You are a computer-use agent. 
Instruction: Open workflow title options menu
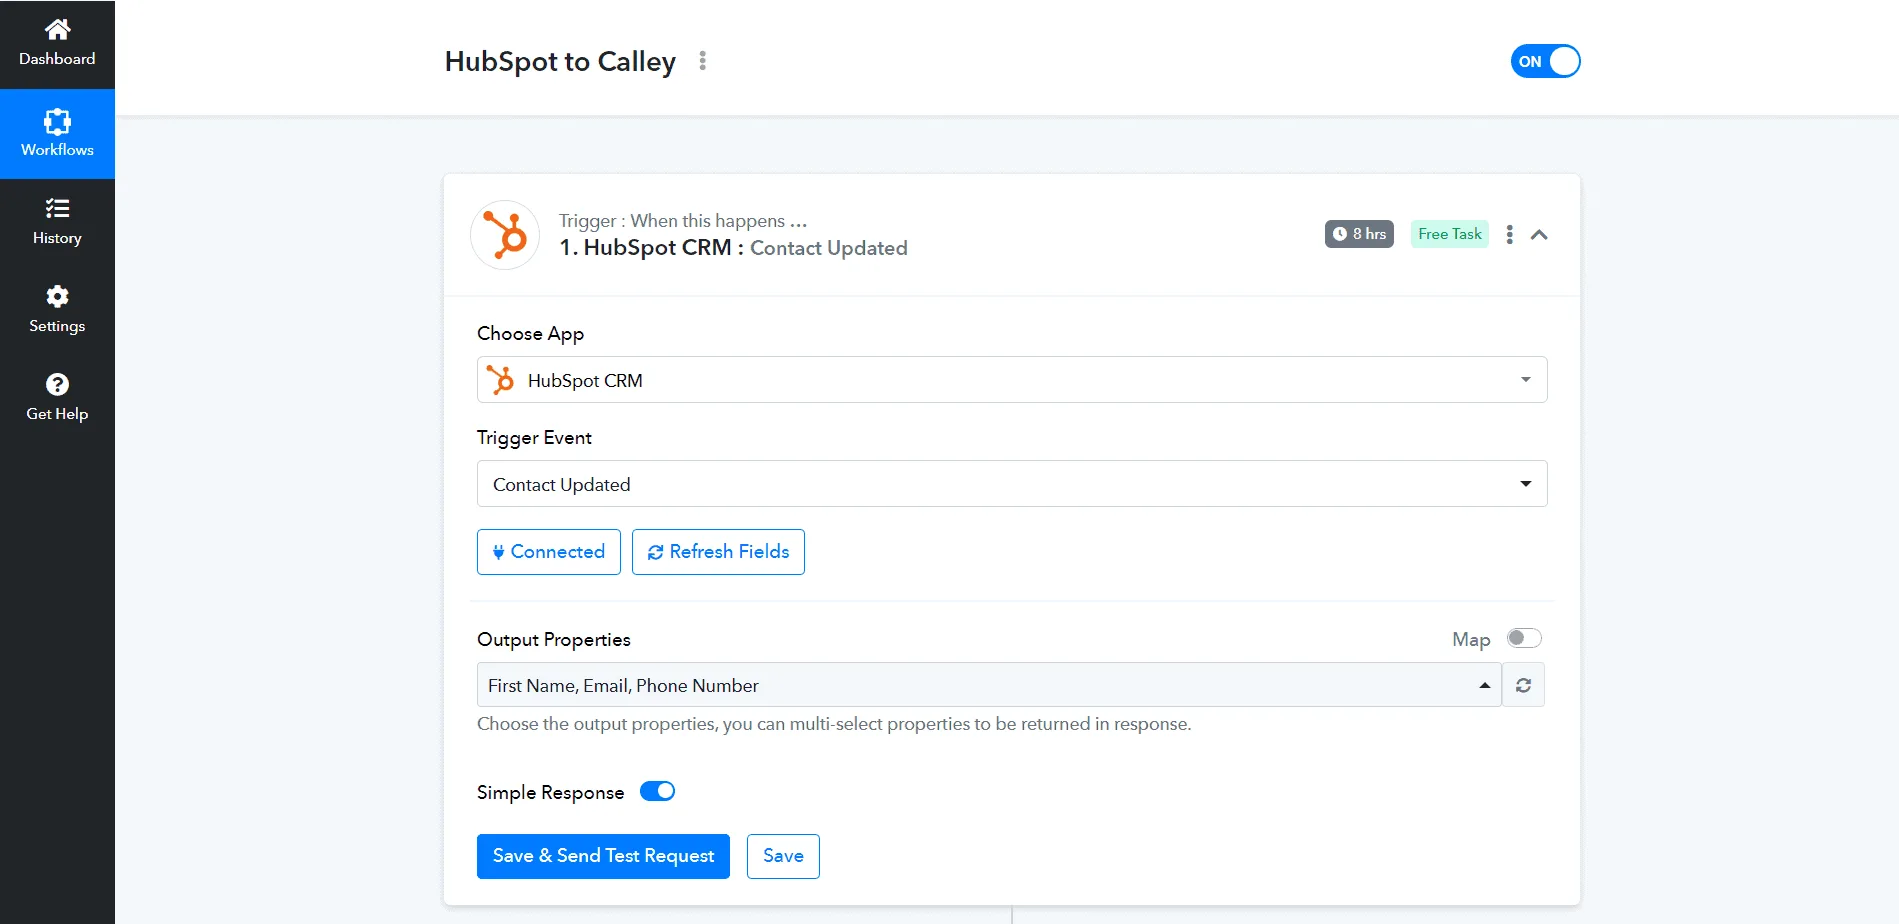pos(703,61)
